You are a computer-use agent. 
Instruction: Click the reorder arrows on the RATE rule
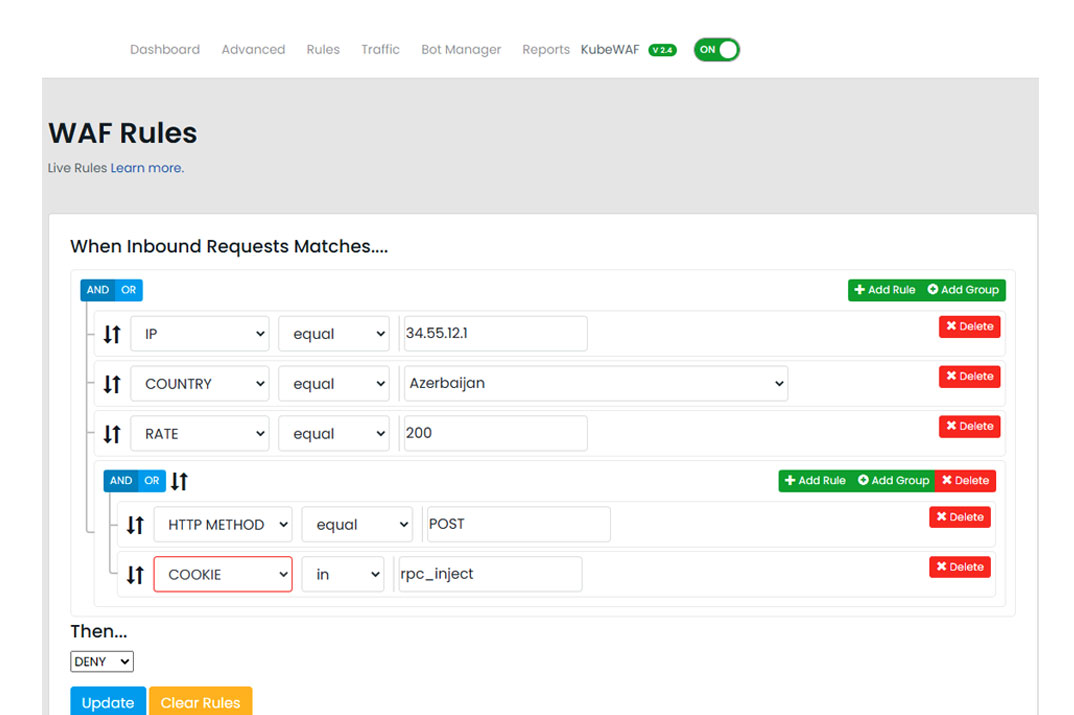(x=111, y=434)
